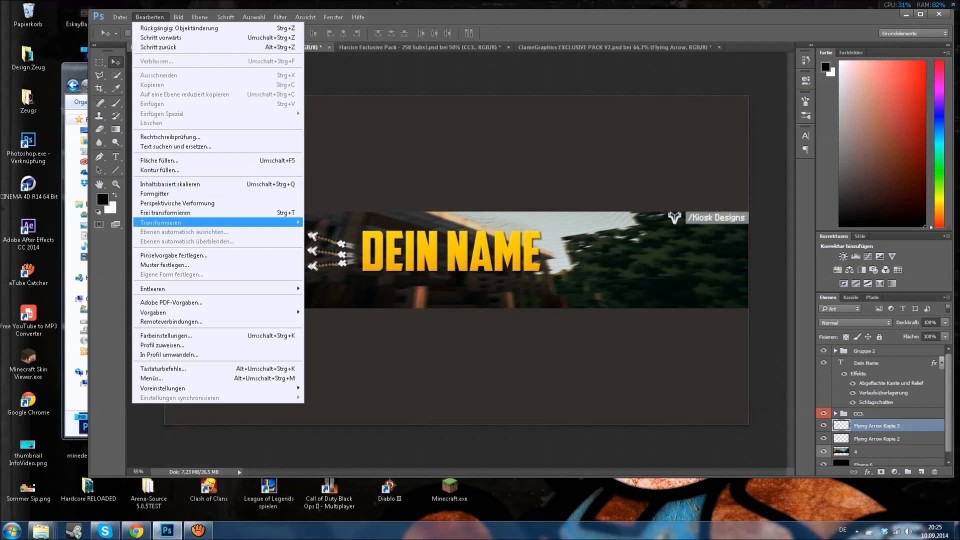
Task: Link layers using chain icon
Action: point(854,472)
